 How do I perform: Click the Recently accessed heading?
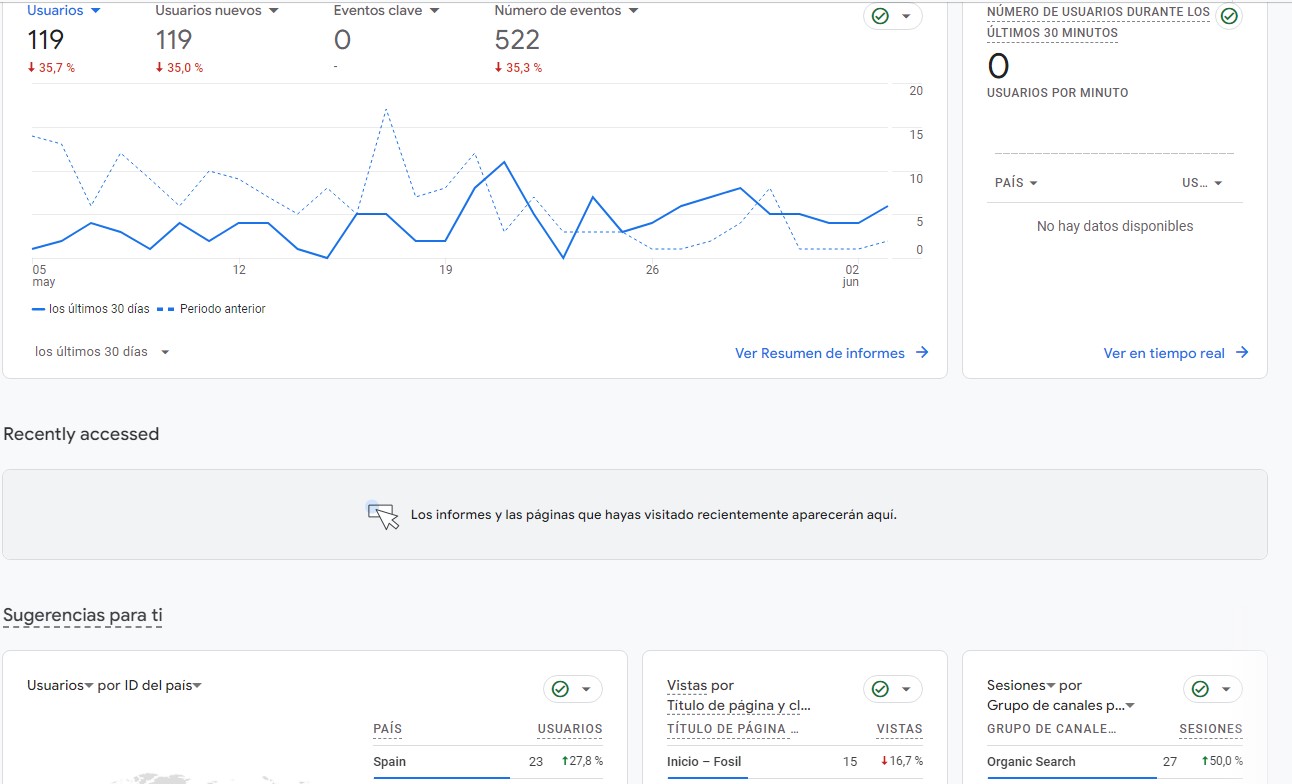pyautogui.click(x=81, y=434)
